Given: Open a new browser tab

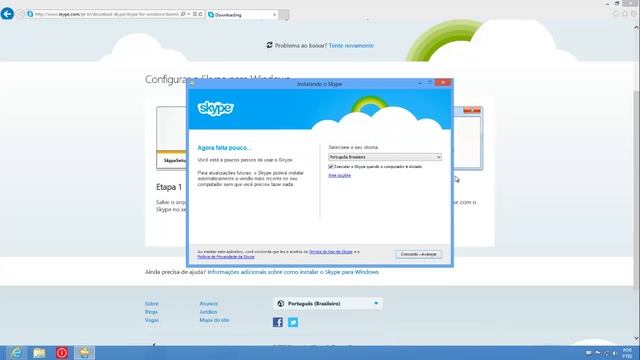Looking at the screenshot, I should point(284,15).
